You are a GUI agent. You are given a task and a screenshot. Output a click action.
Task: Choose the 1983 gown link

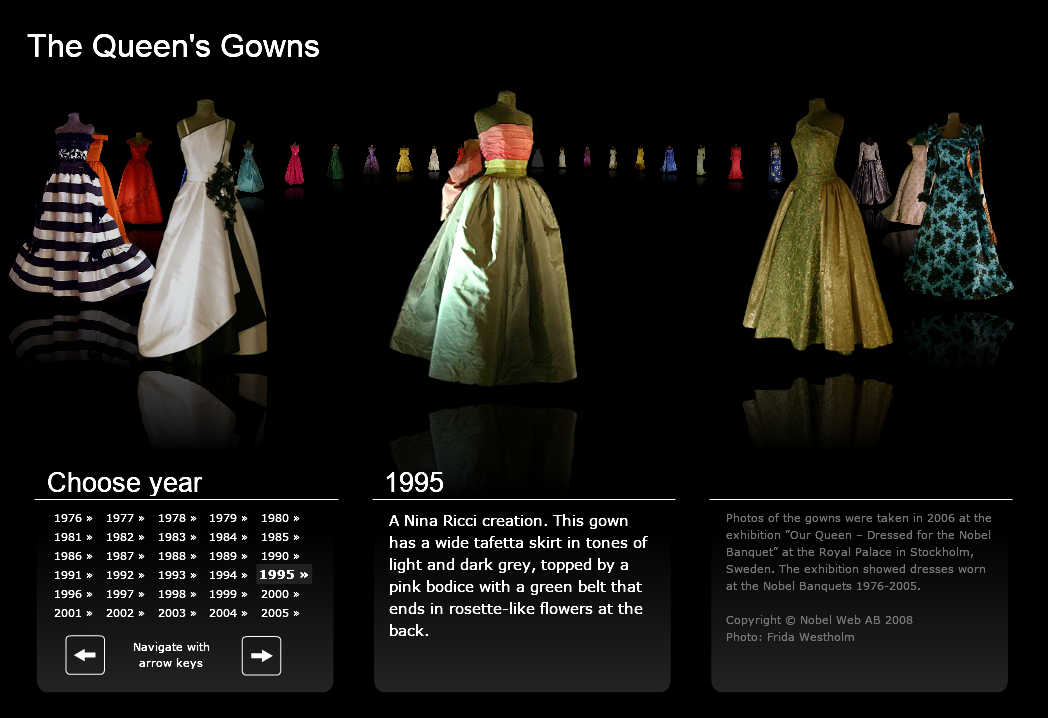pyautogui.click(x=177, y=537)
